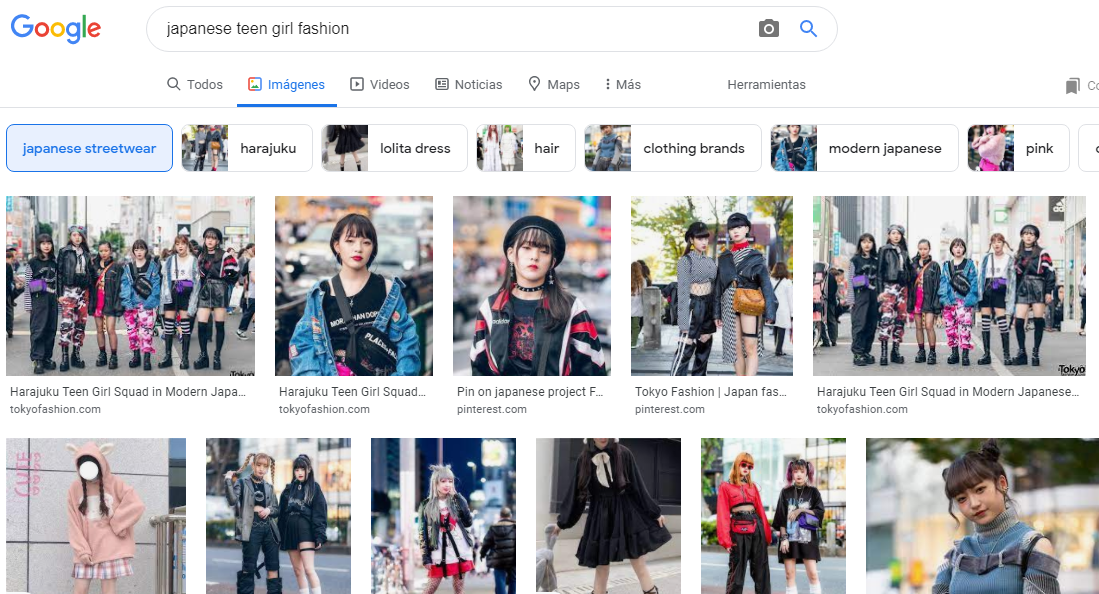Open girl with hair buns blue sweater image
Viewport: 1099px width, 594px height.
point(983,516)
